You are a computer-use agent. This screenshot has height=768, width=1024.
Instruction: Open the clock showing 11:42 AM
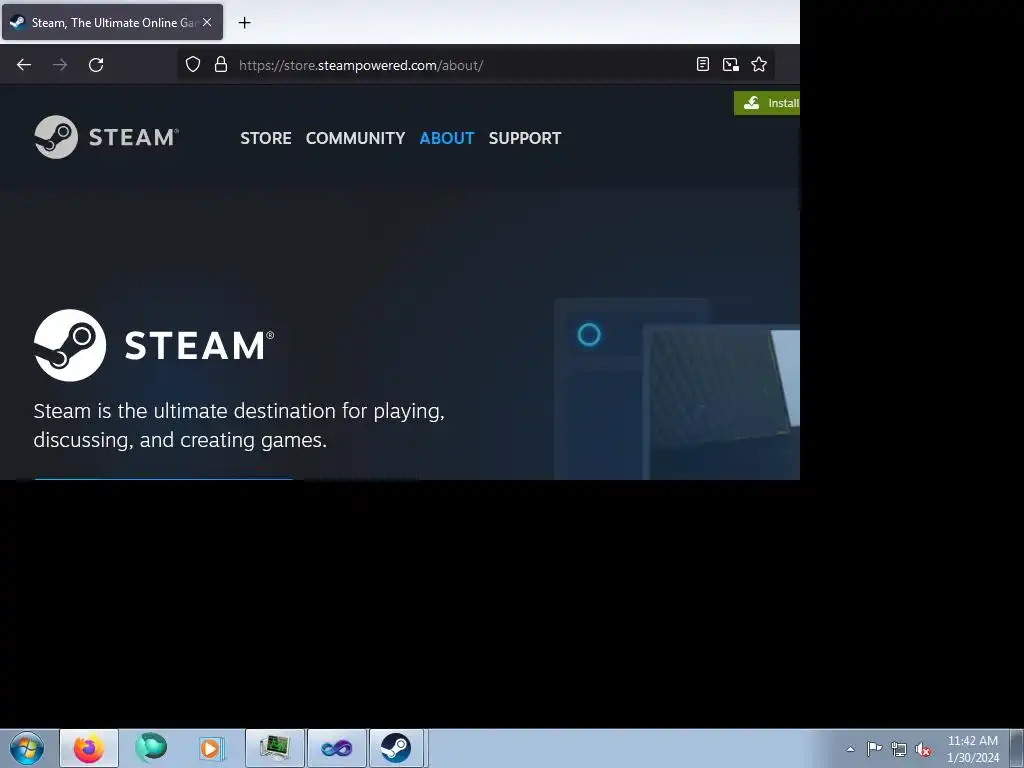(973, 749)
